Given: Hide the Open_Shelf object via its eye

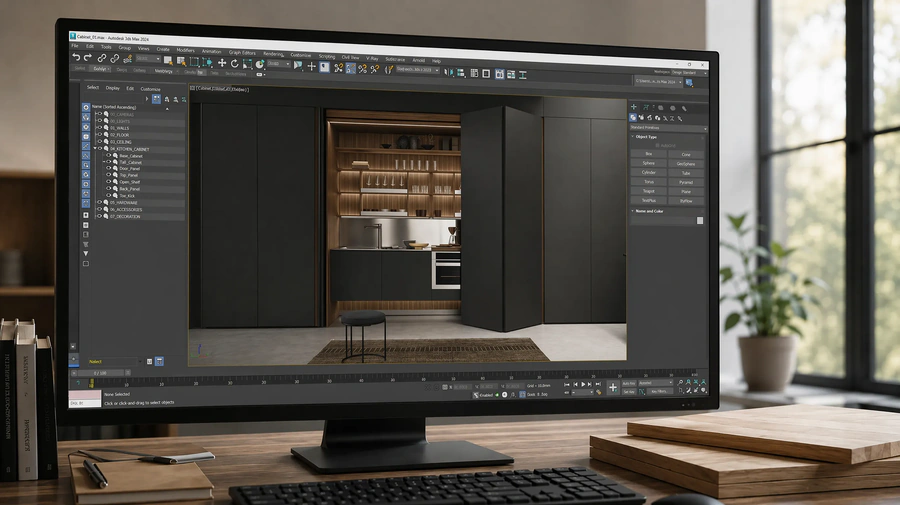Looking at the screenshot, I should pos(108,182).
